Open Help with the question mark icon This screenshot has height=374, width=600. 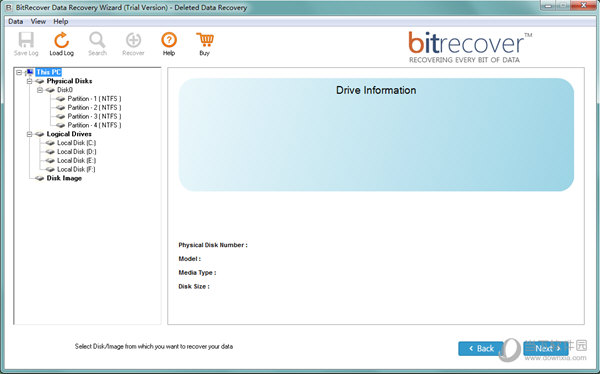tap(169, 40)
